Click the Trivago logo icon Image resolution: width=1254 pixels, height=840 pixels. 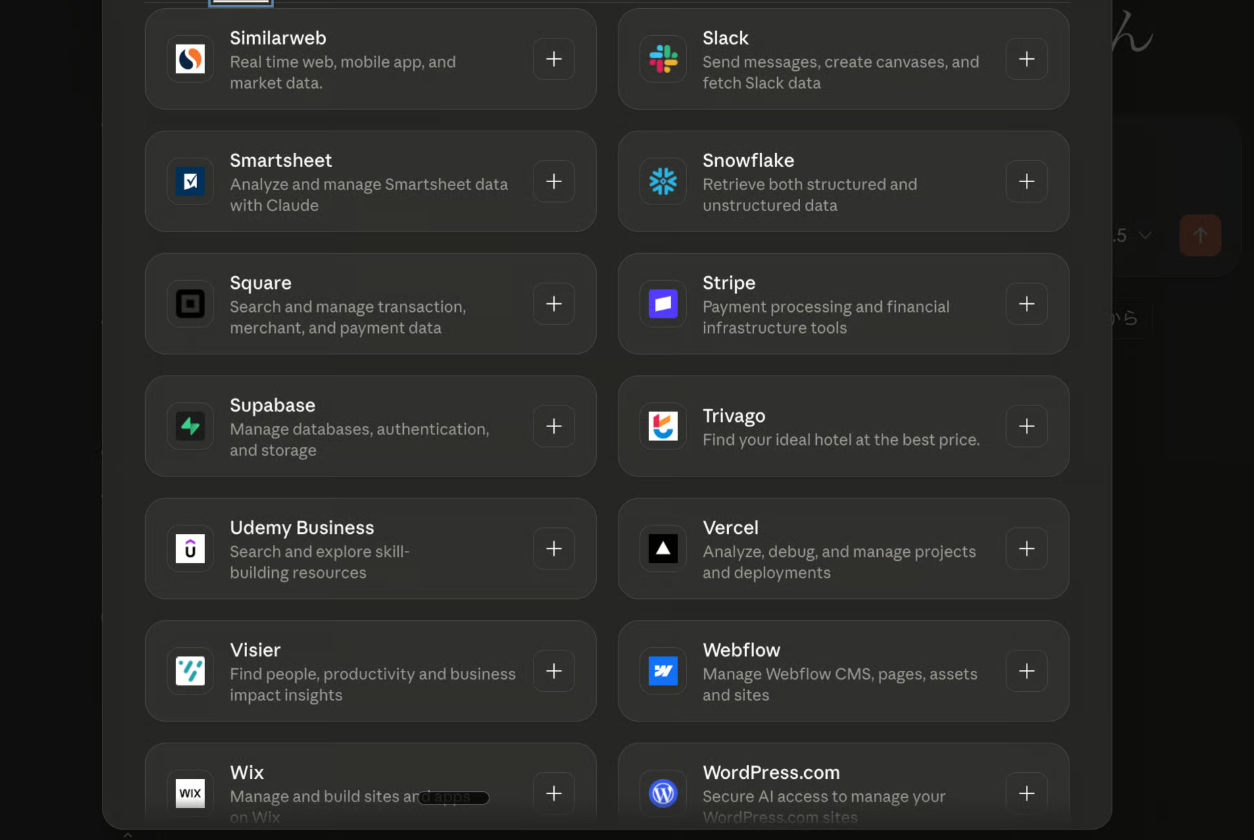click(x=663, y=426)
